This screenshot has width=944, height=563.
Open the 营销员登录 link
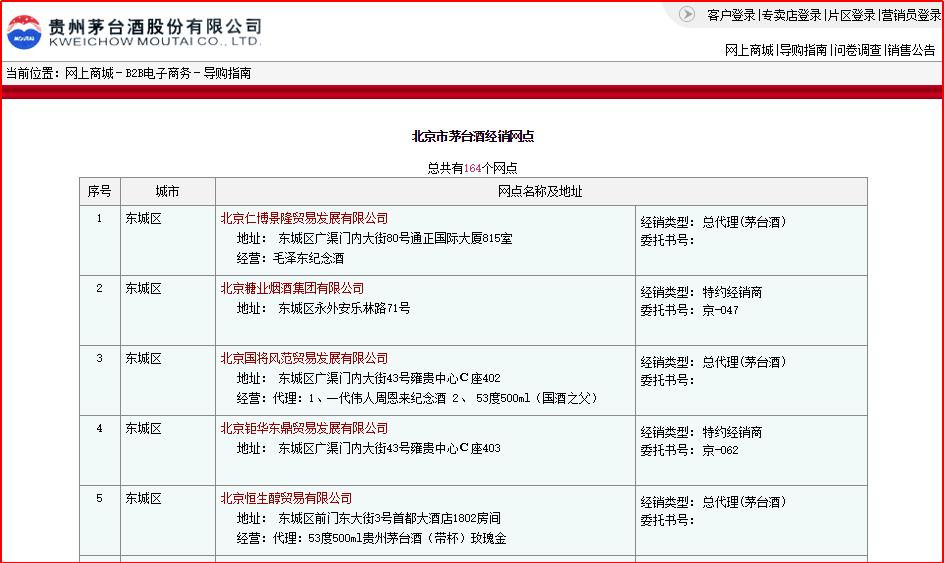pos(911,16)
